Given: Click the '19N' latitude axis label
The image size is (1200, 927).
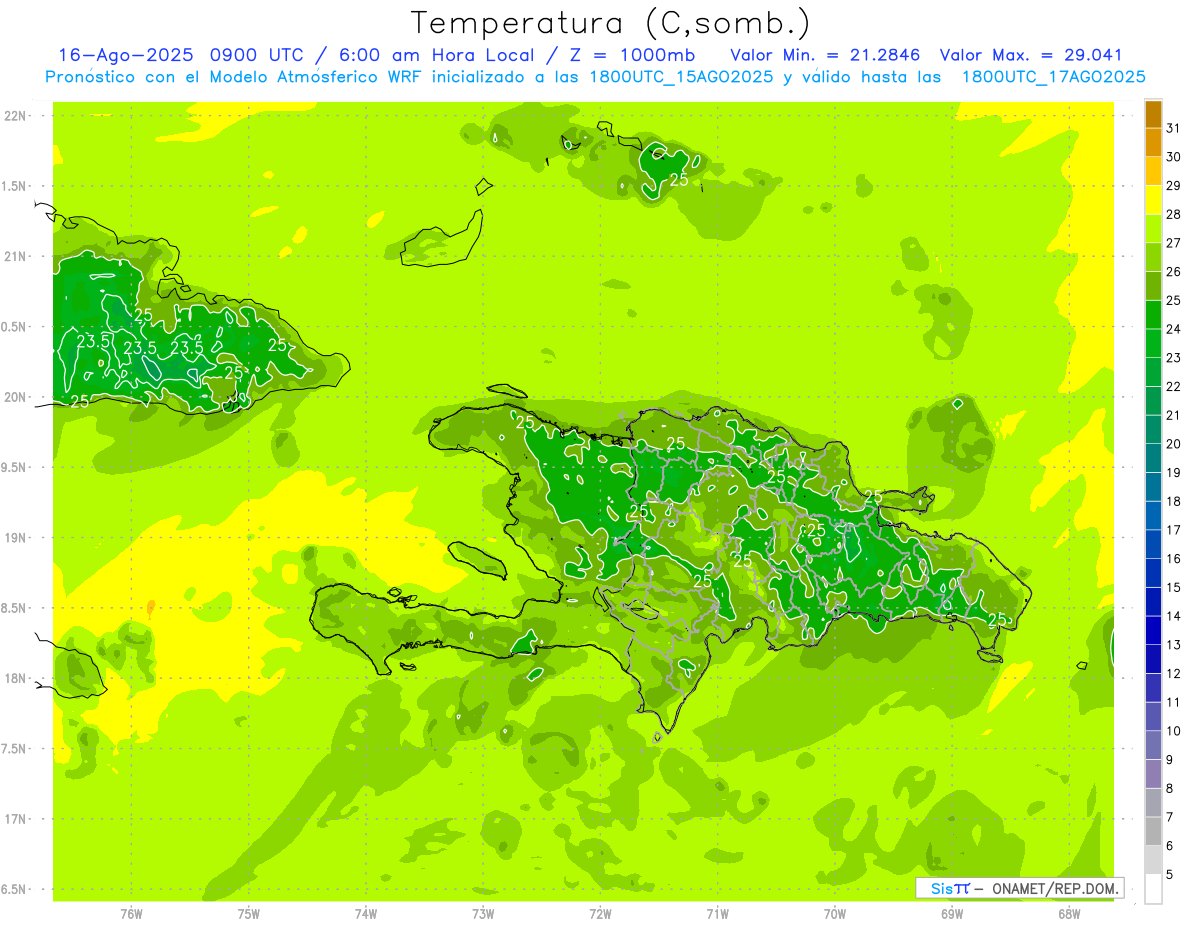Looking at the screenshot, I should pyautogui.click(x=15, y=538).
